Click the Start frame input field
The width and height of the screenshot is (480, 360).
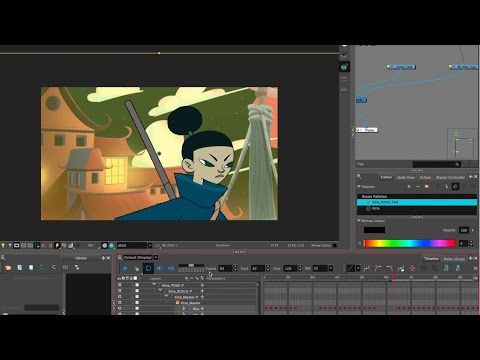258,268
